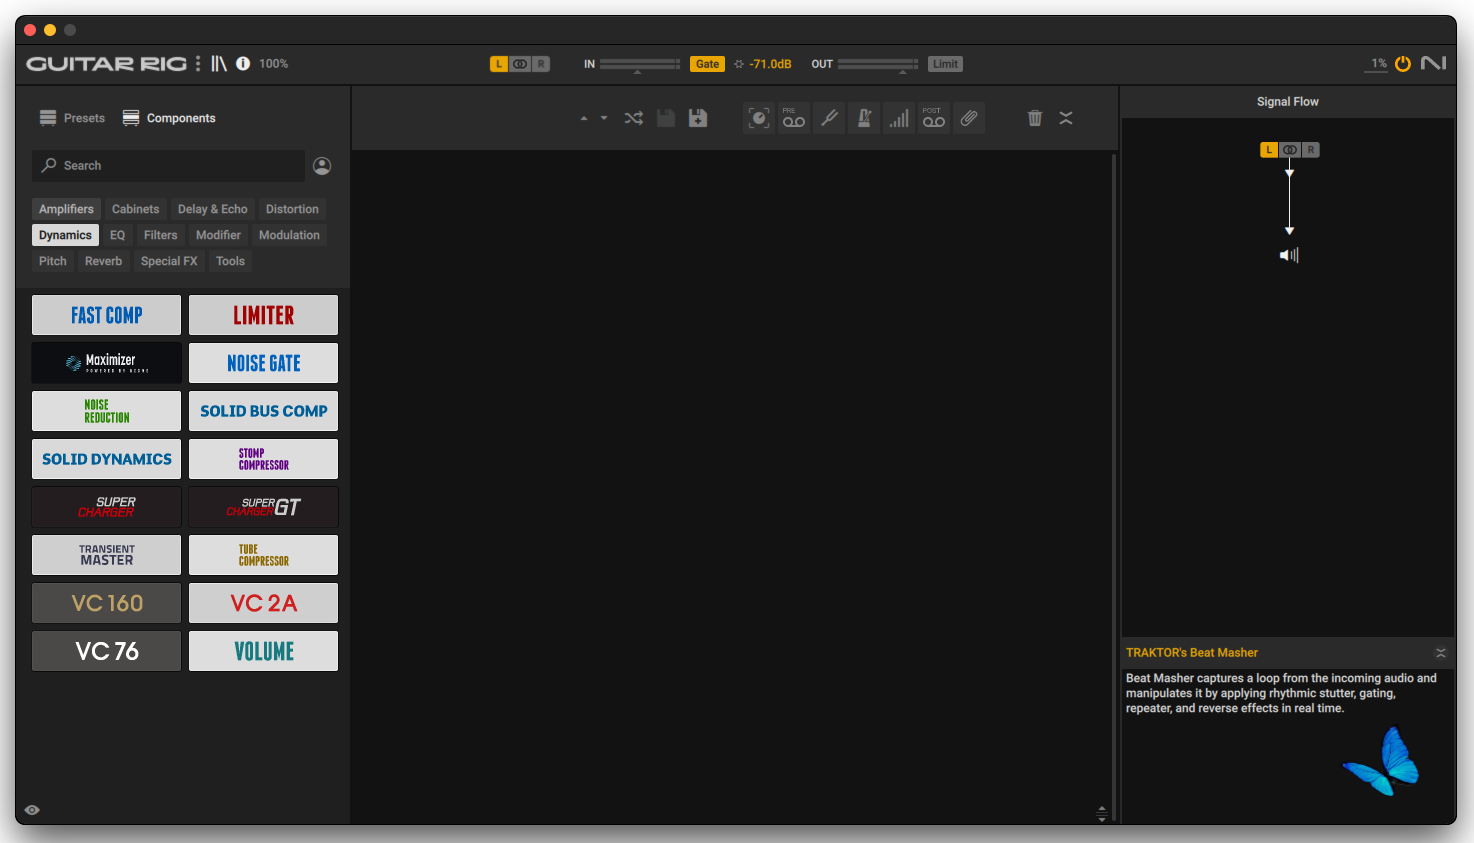Select the Modulation category tag

[x=289, y=235]
